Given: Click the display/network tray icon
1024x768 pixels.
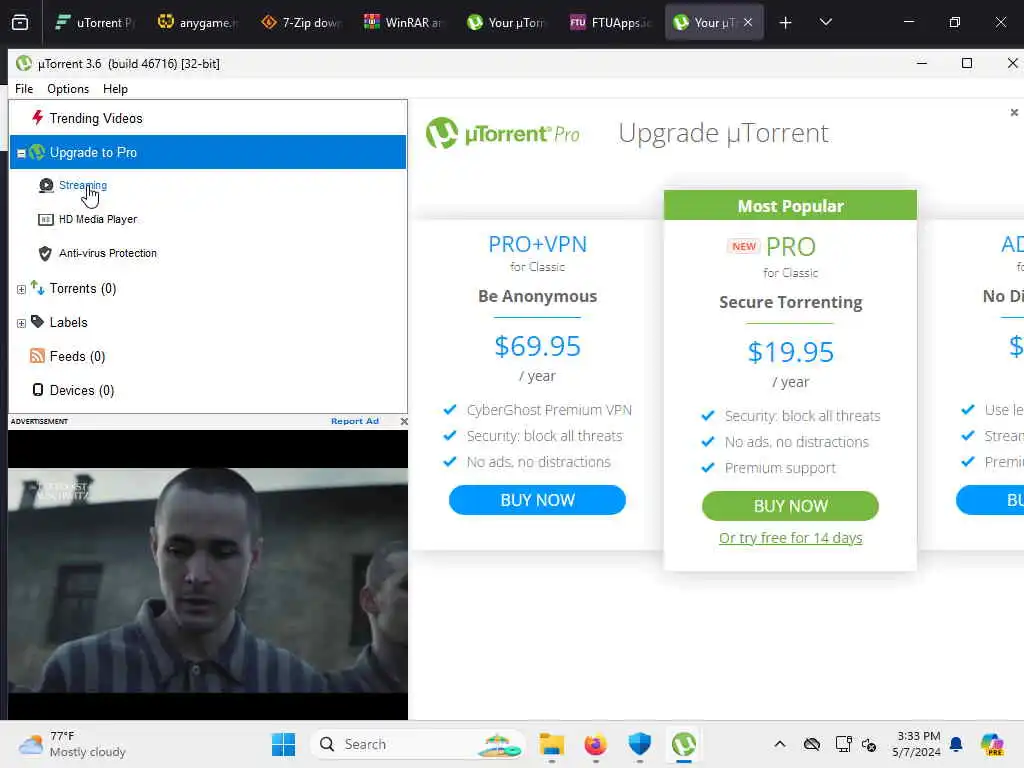Looking at the screenshot, I should coord(843,744).
